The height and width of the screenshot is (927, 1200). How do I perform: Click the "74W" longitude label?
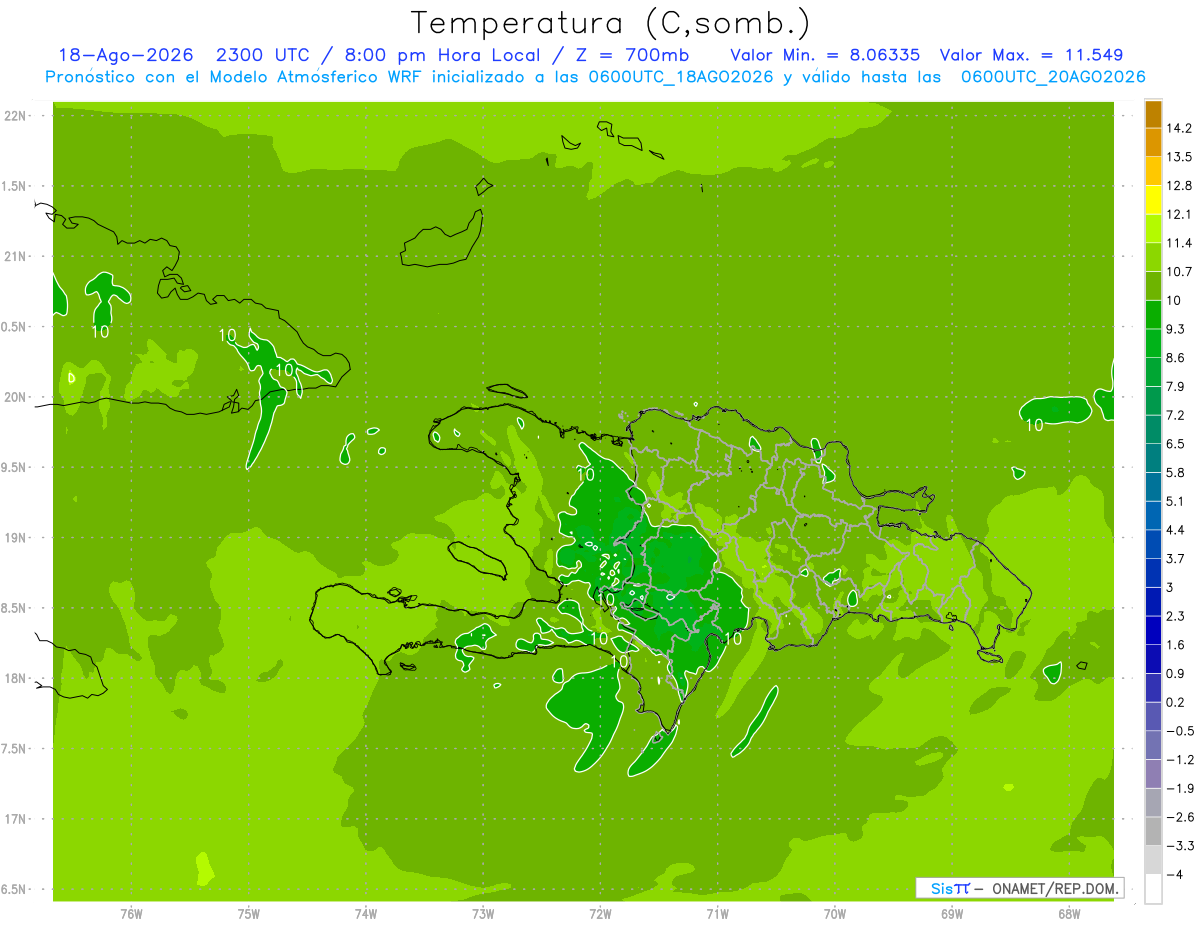pos(366,914)
